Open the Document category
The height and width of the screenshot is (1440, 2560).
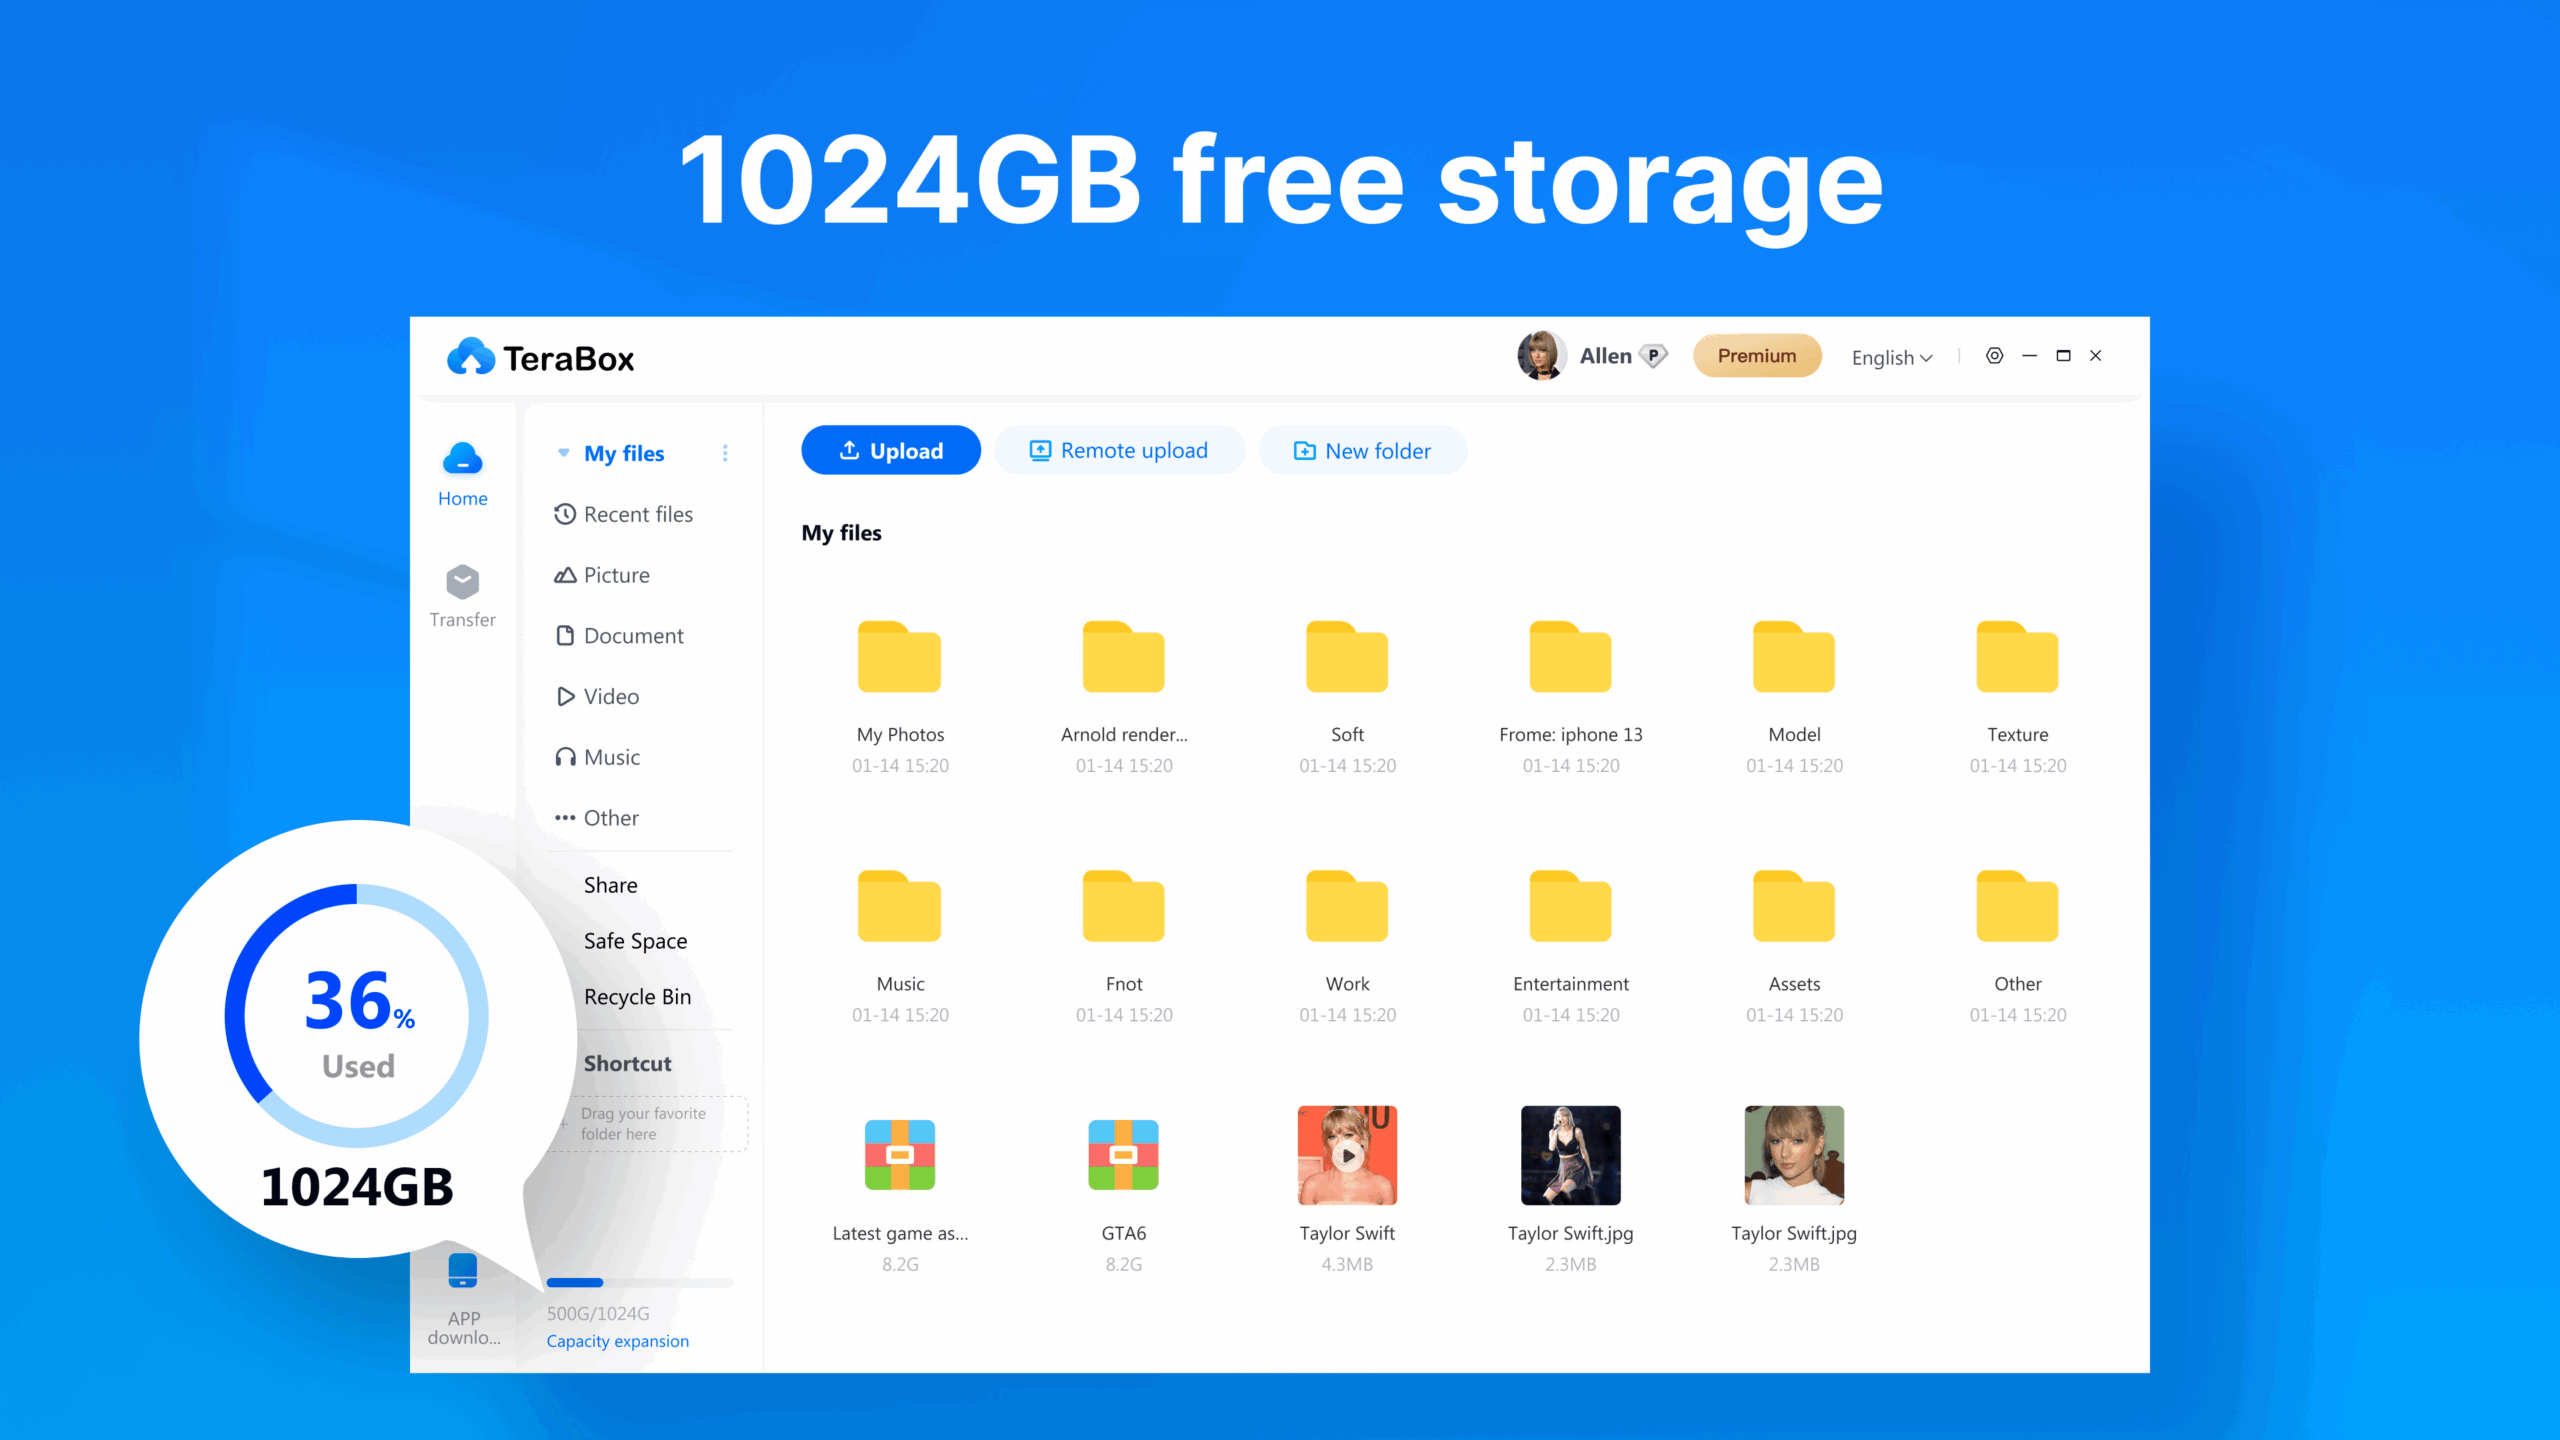633,636
